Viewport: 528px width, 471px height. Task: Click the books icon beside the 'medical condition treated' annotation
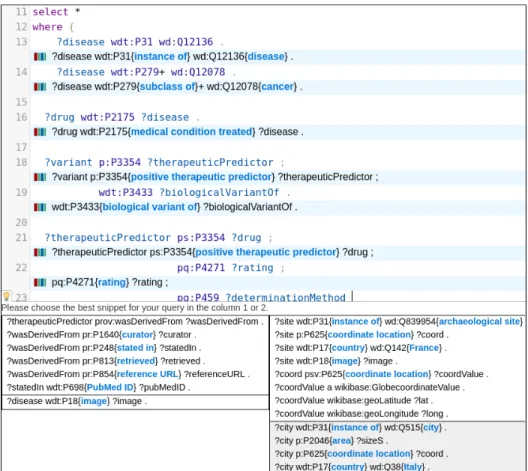click(x=40, y=132)
